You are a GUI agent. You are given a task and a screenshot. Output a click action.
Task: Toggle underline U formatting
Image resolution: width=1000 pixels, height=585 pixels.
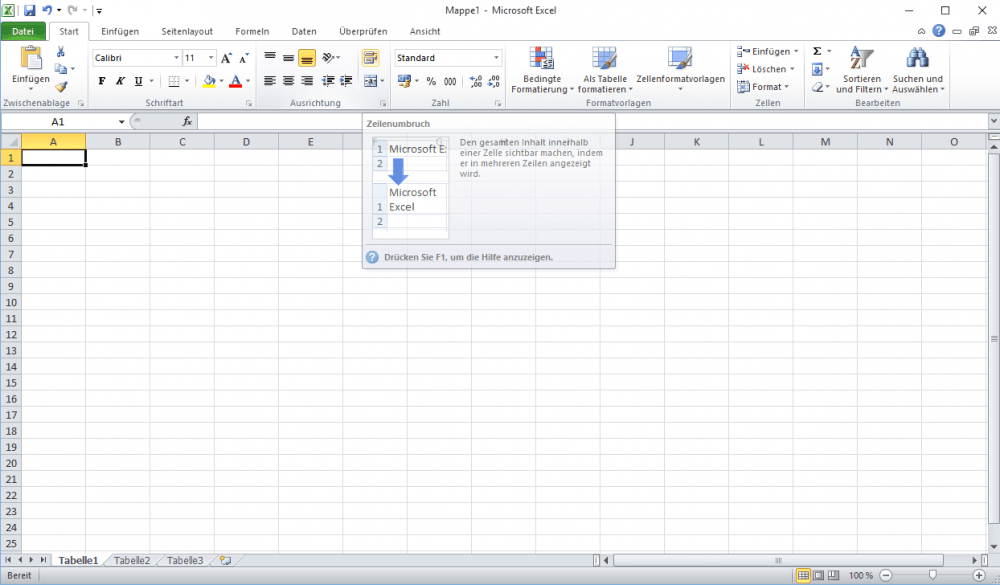[x=138, y=81]
